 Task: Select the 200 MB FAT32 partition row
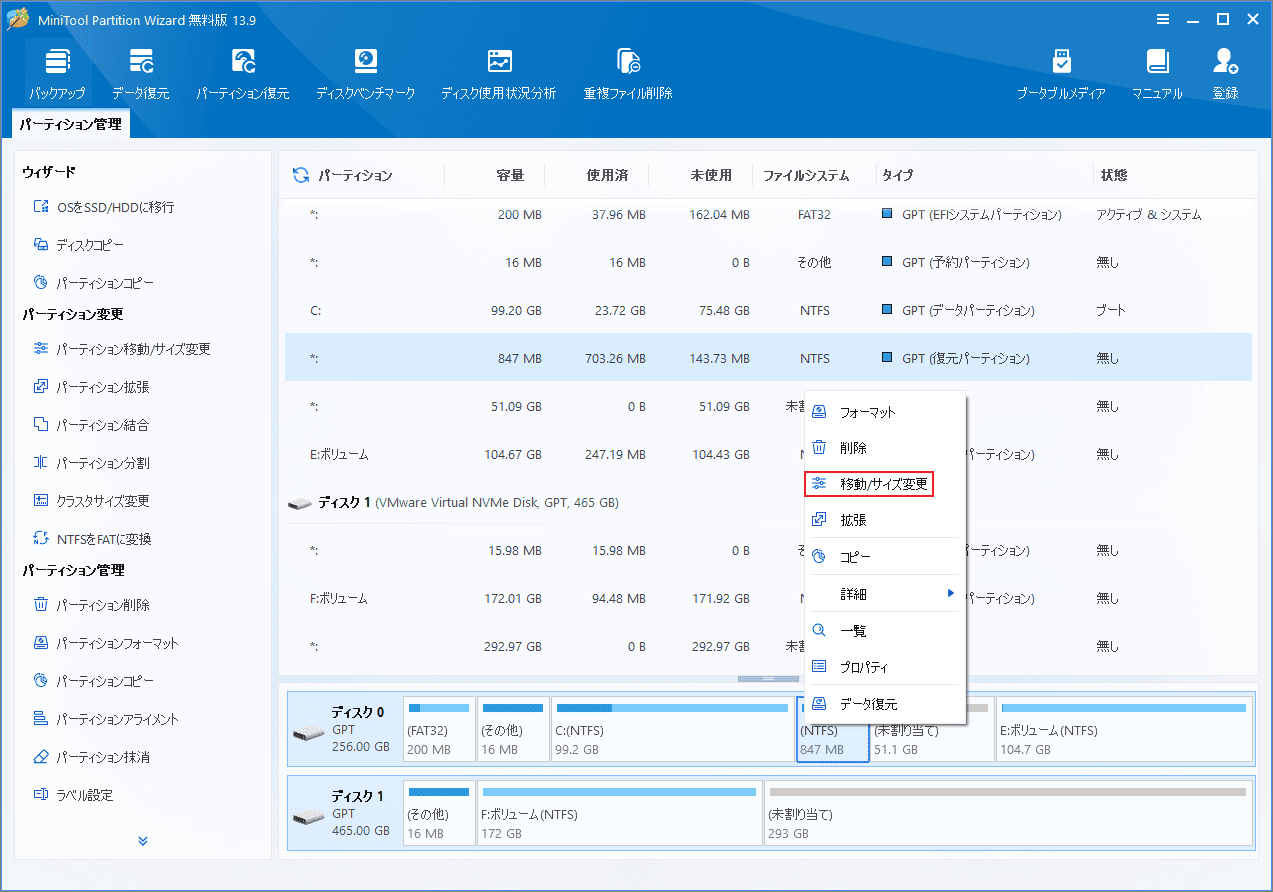[x=768, y=214]
